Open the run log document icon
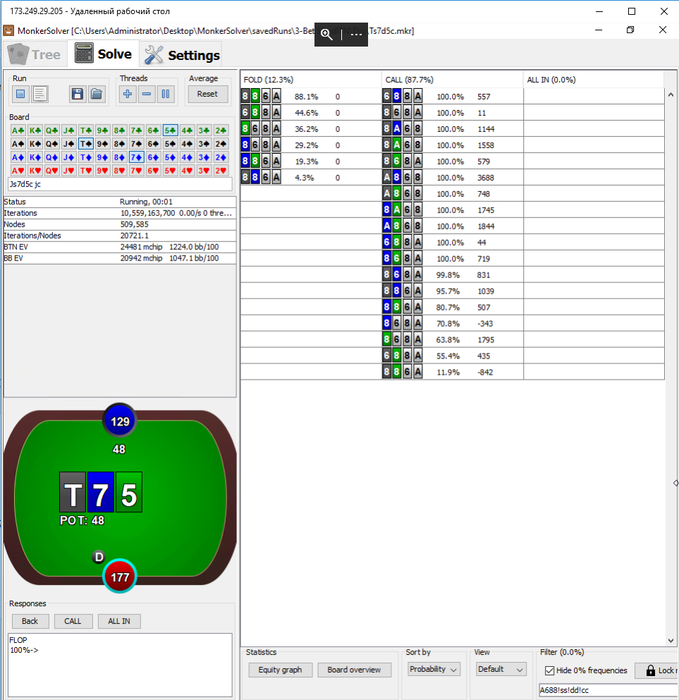679x700 pixels. click(x=40, y=94)
